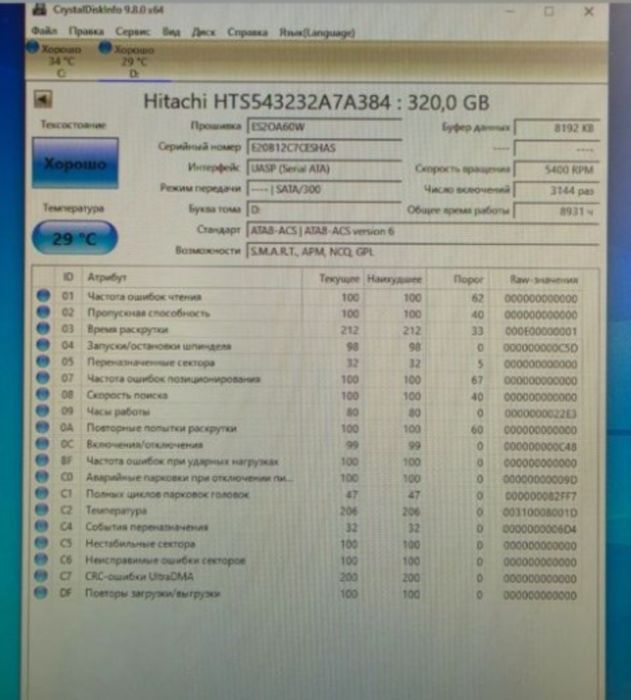Open the Диск menu
The image size is (631, 700).
(203, 32)
